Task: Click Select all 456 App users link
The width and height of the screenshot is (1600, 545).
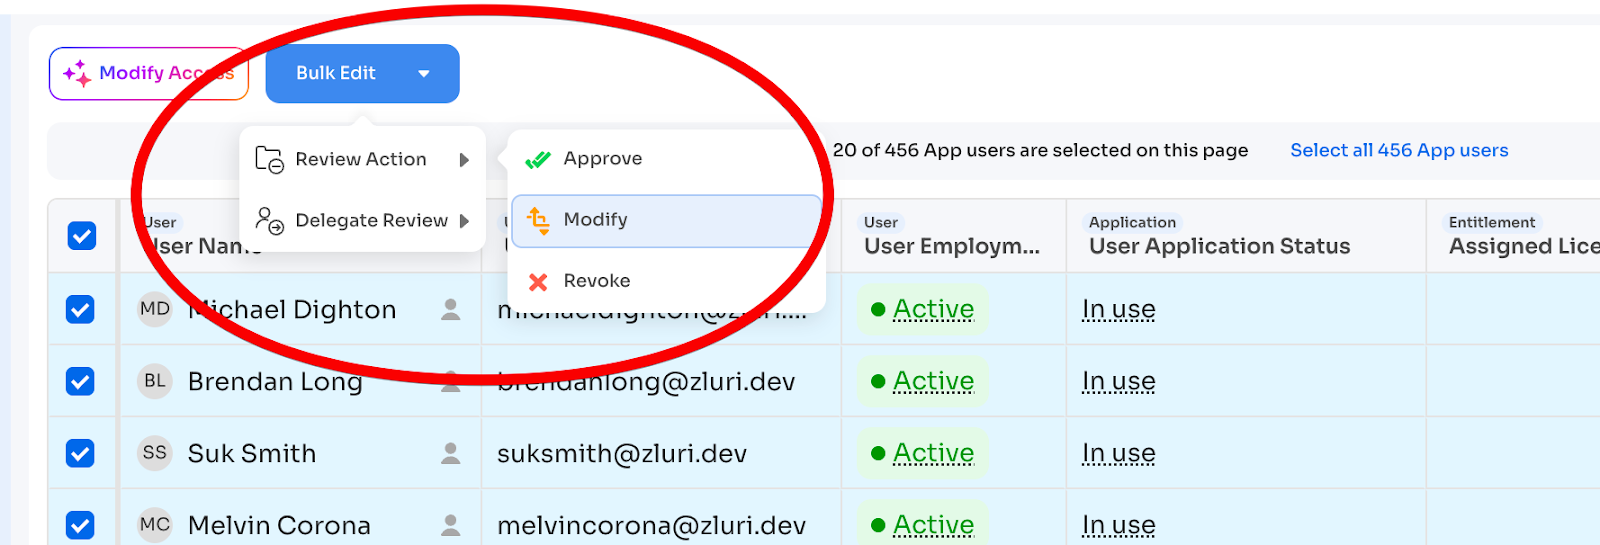Action: click(x=1399, y=150)
